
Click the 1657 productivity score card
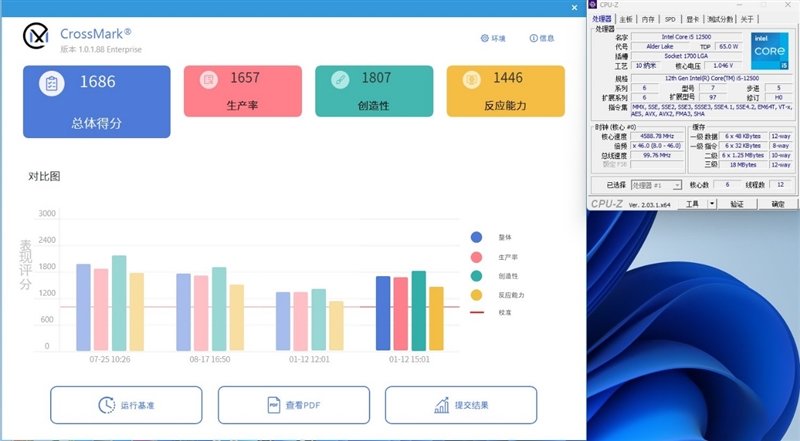click(243, 91)
